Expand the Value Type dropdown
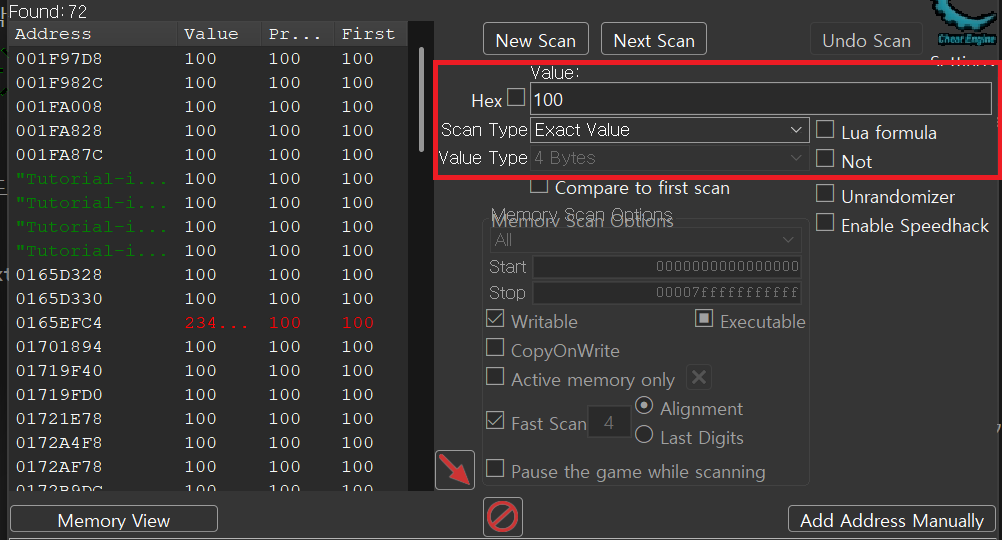Screen dimensions: 1002x540 point(669,158)
